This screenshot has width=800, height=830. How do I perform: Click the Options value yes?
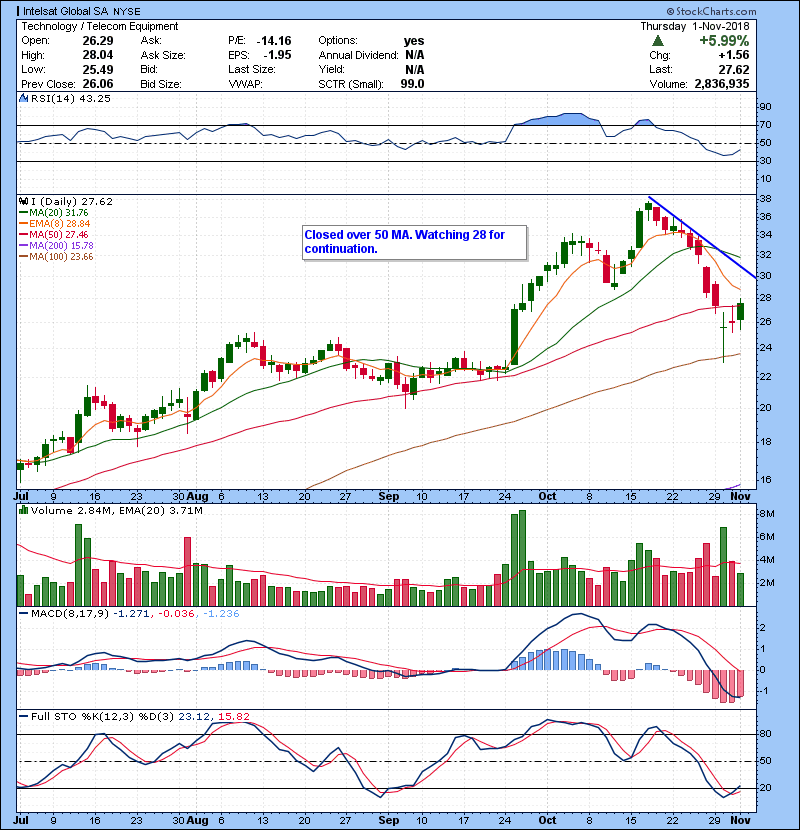coord(414,41)
